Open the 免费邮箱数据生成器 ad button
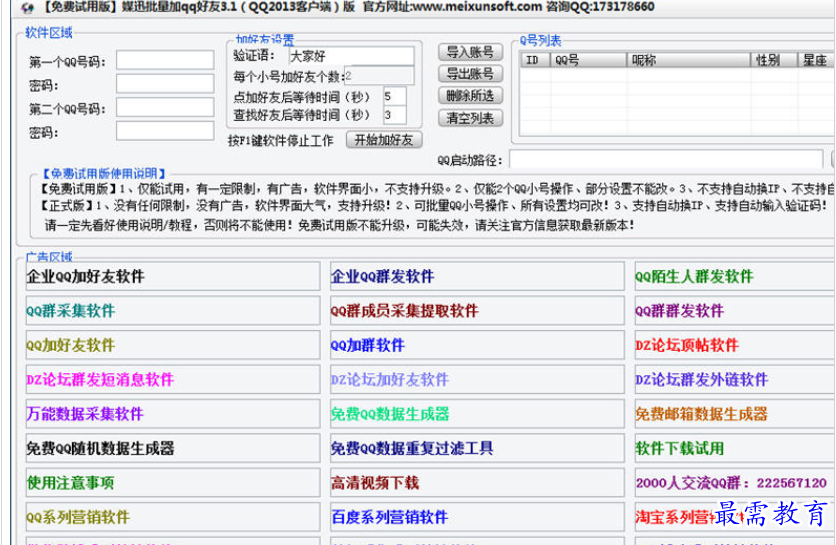This screenshot has width=836, height=545. click(735, 414)
